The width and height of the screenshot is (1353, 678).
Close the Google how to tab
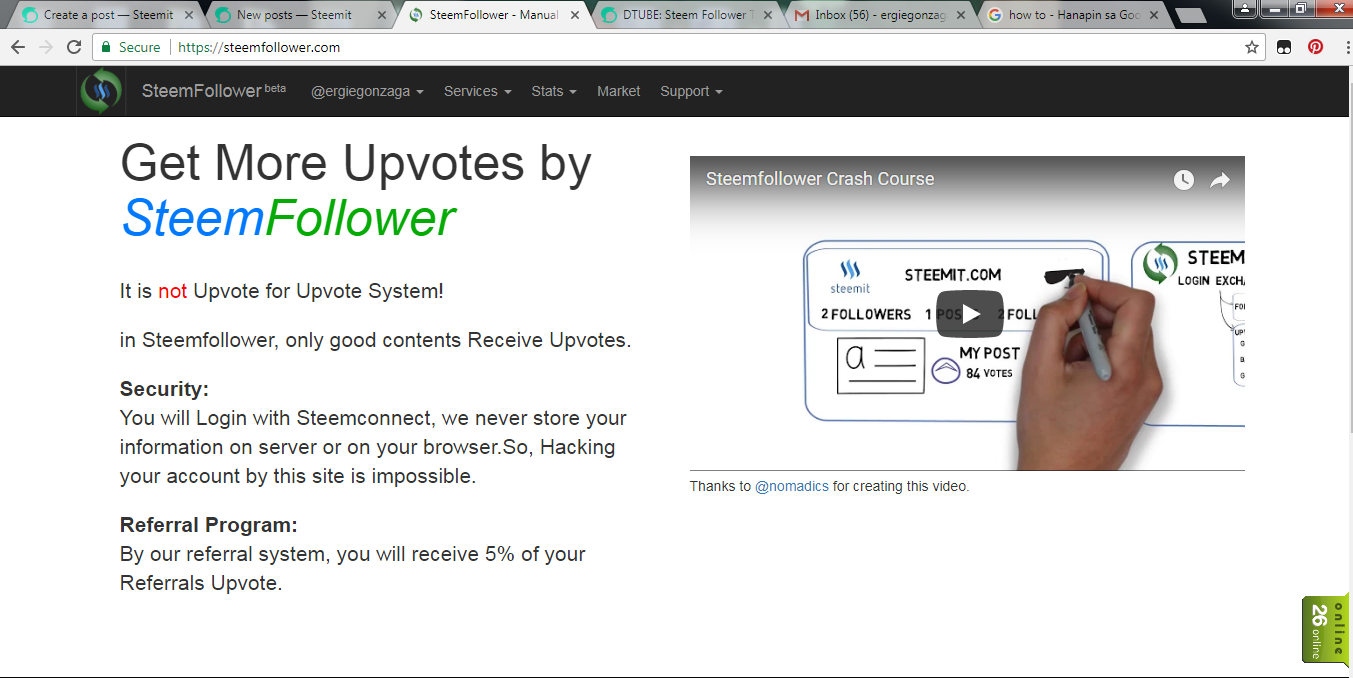(1153, 15)
